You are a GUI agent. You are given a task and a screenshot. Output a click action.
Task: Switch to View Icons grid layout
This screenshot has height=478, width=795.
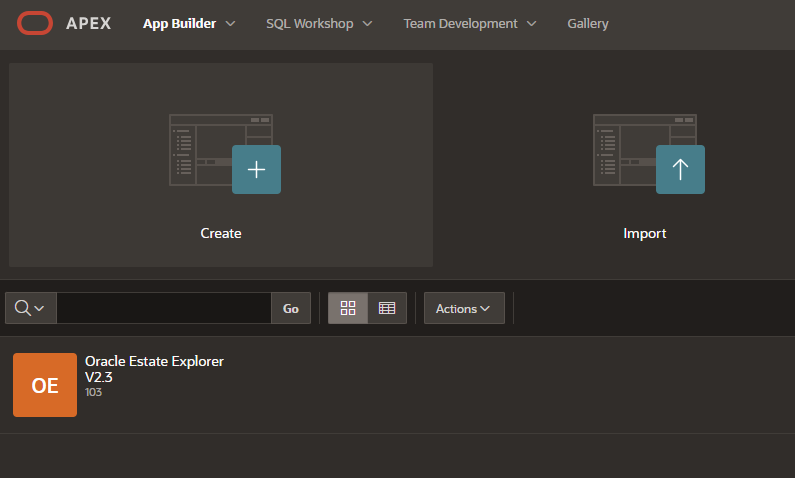348,308
